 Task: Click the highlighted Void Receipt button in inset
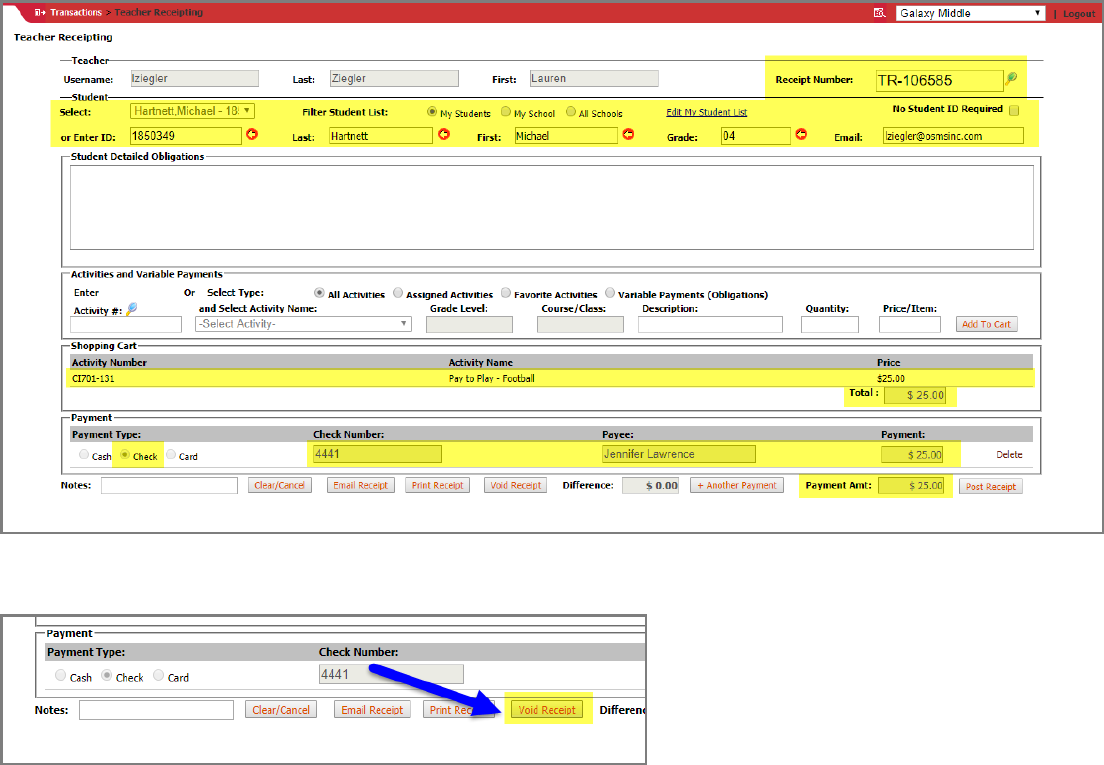tap(547, 710)
